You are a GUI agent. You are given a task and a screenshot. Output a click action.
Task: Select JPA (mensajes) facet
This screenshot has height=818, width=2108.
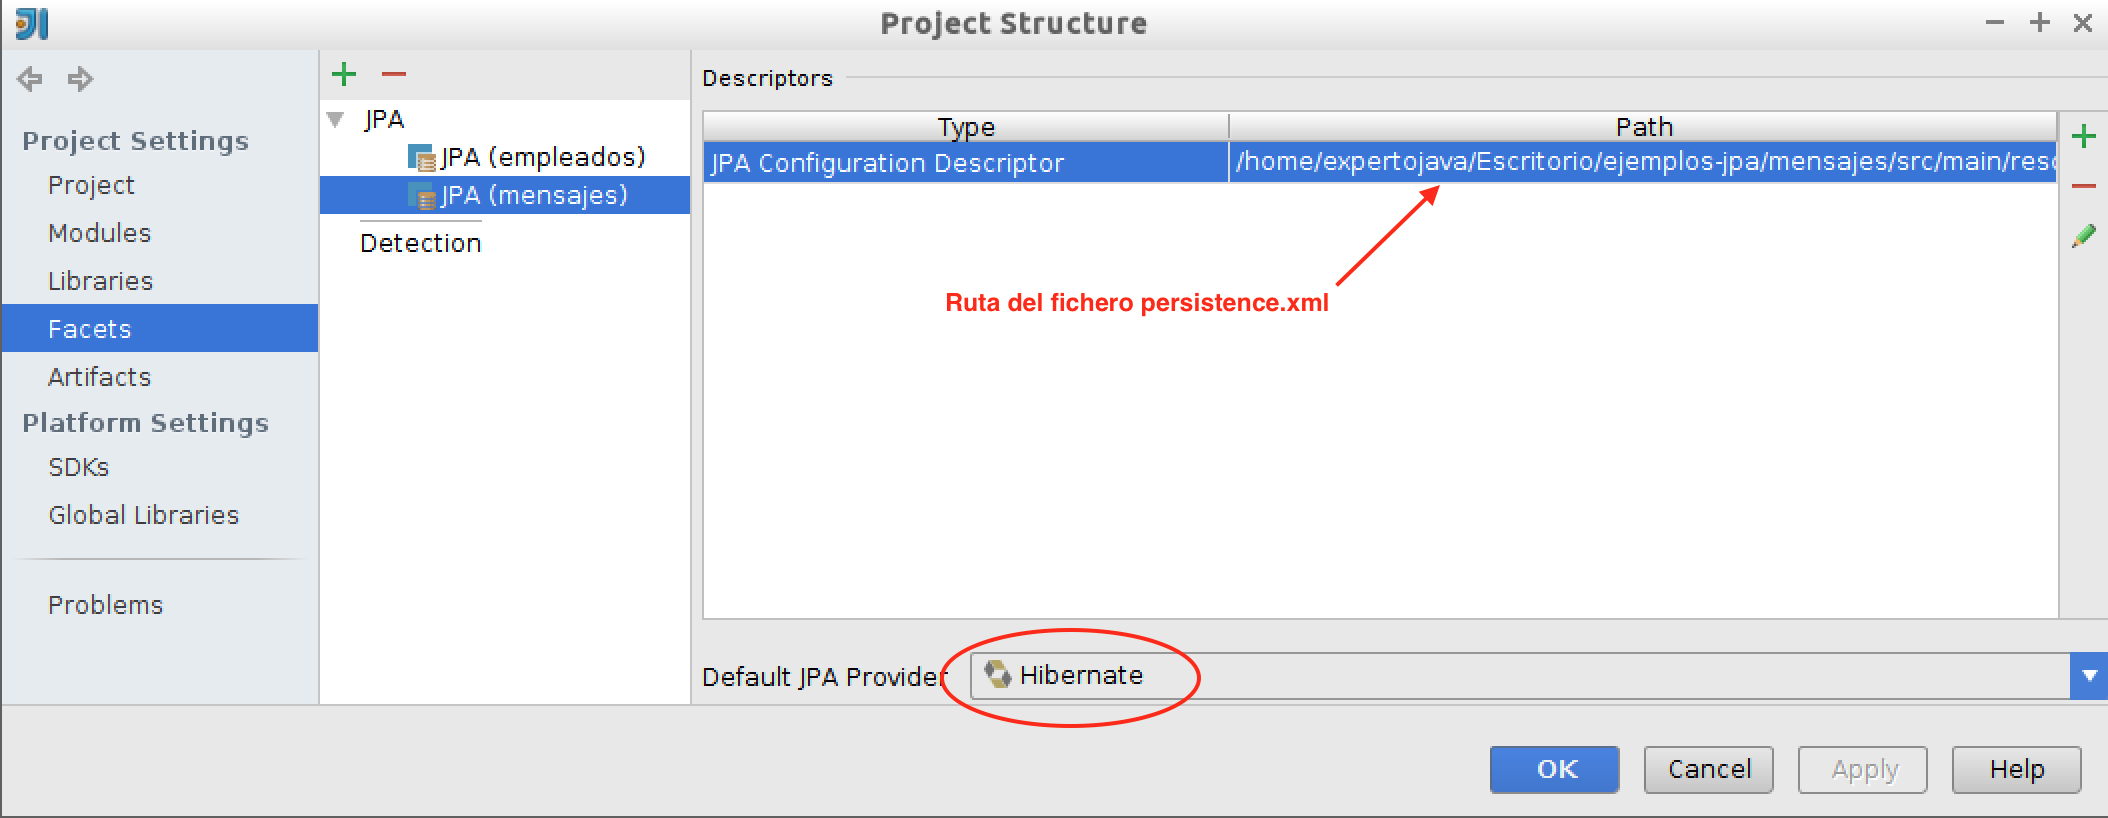[519, 195]
